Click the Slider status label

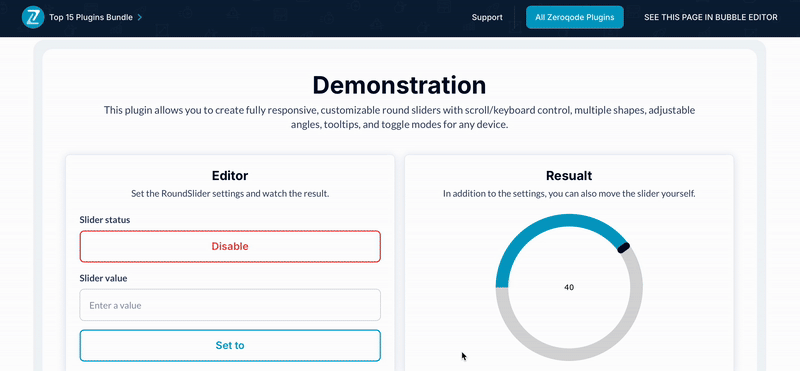click(x=105, y=220)
